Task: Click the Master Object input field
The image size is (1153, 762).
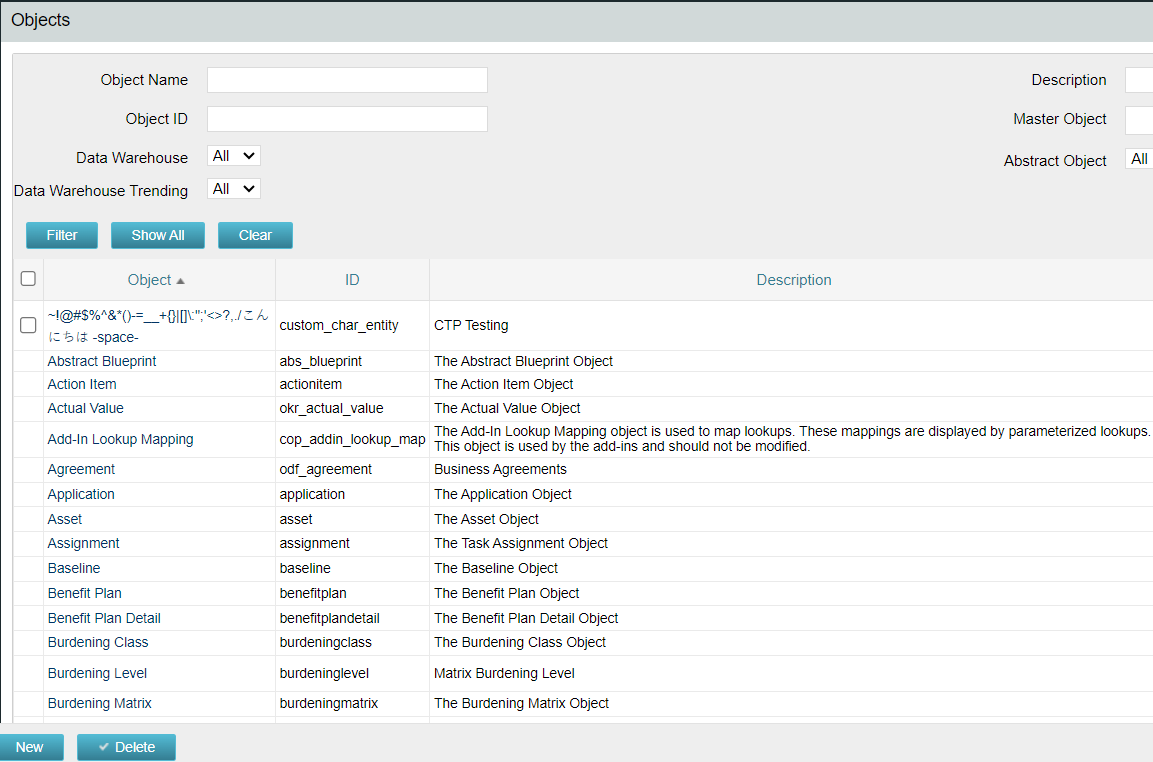Action: 1139,120
